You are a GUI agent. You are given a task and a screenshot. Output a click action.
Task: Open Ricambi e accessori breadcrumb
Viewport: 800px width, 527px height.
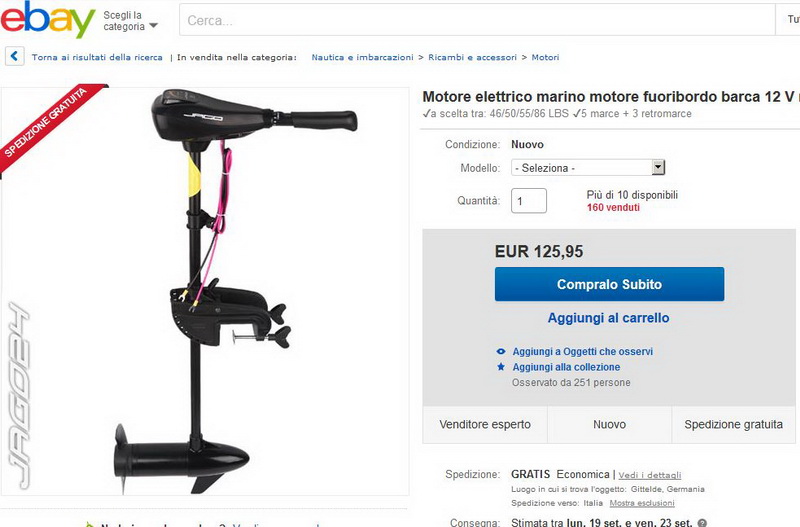click(x=472, y=57)
